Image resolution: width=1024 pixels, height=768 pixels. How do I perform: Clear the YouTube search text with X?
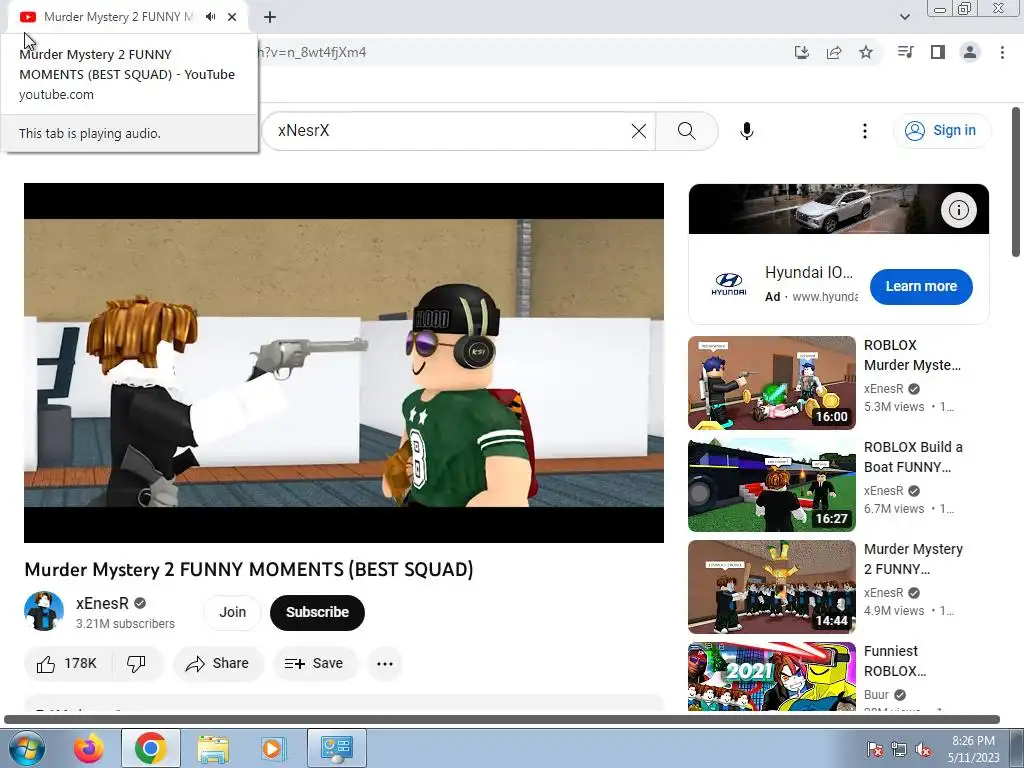click(639, 131)
